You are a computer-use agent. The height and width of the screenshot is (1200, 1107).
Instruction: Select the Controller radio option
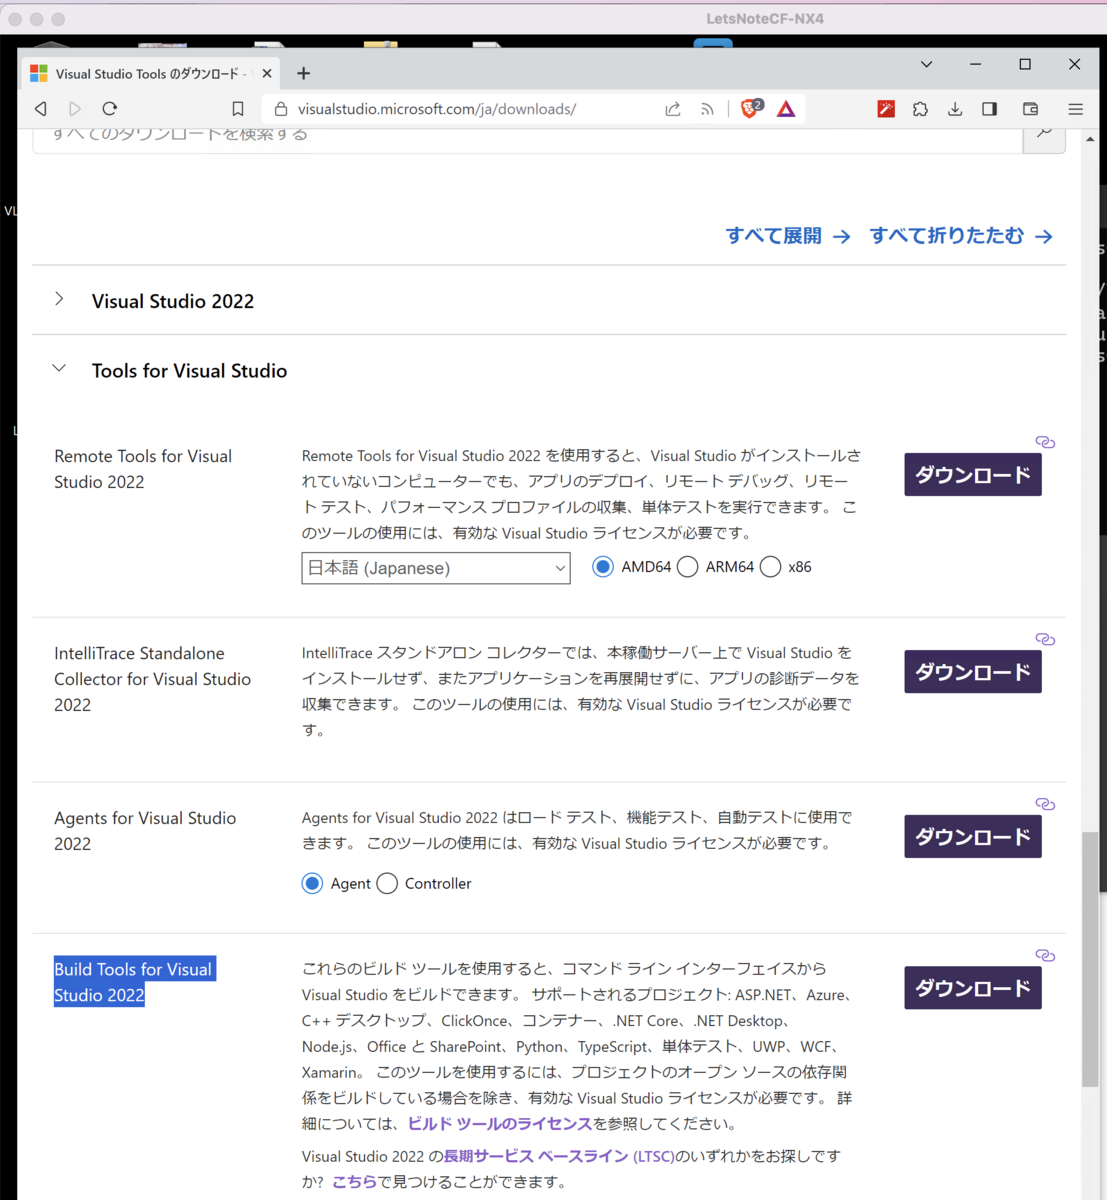(x=387, y=883)
